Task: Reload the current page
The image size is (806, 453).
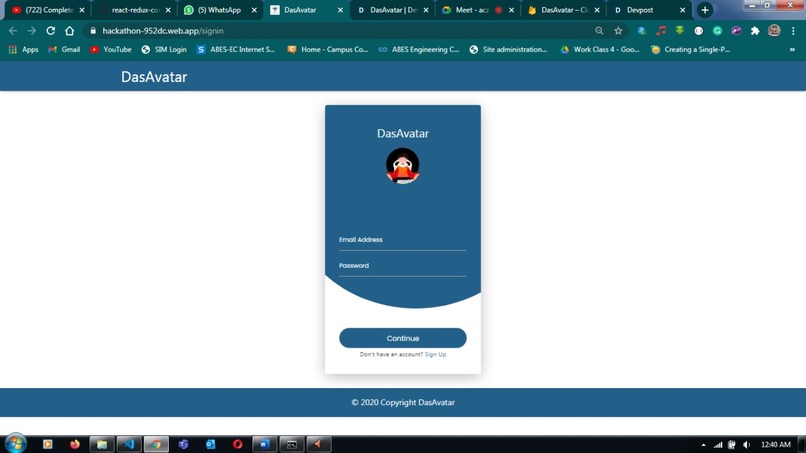Action: [50, 31]
